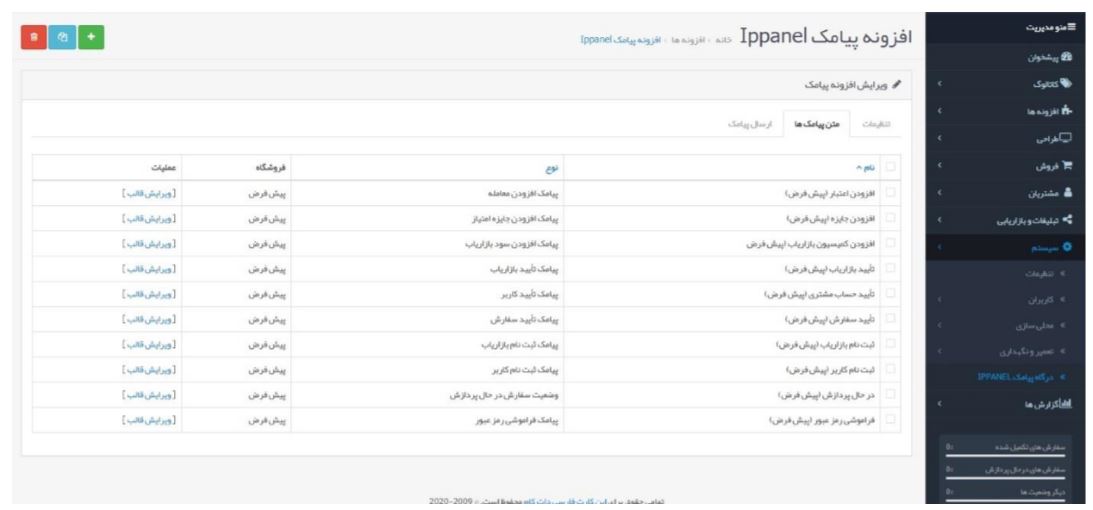Check the تأیید سفارش row checkbox
The image size is (1093, 510).
tap(890, 319)
